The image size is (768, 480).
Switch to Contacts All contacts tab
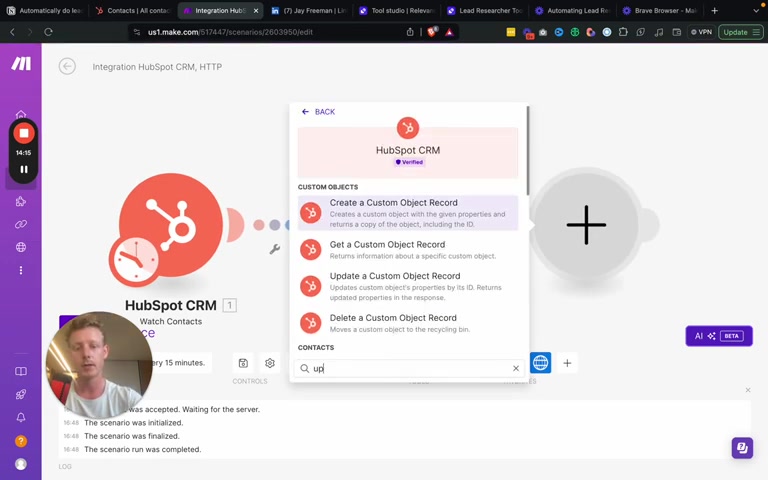[133, 10]
